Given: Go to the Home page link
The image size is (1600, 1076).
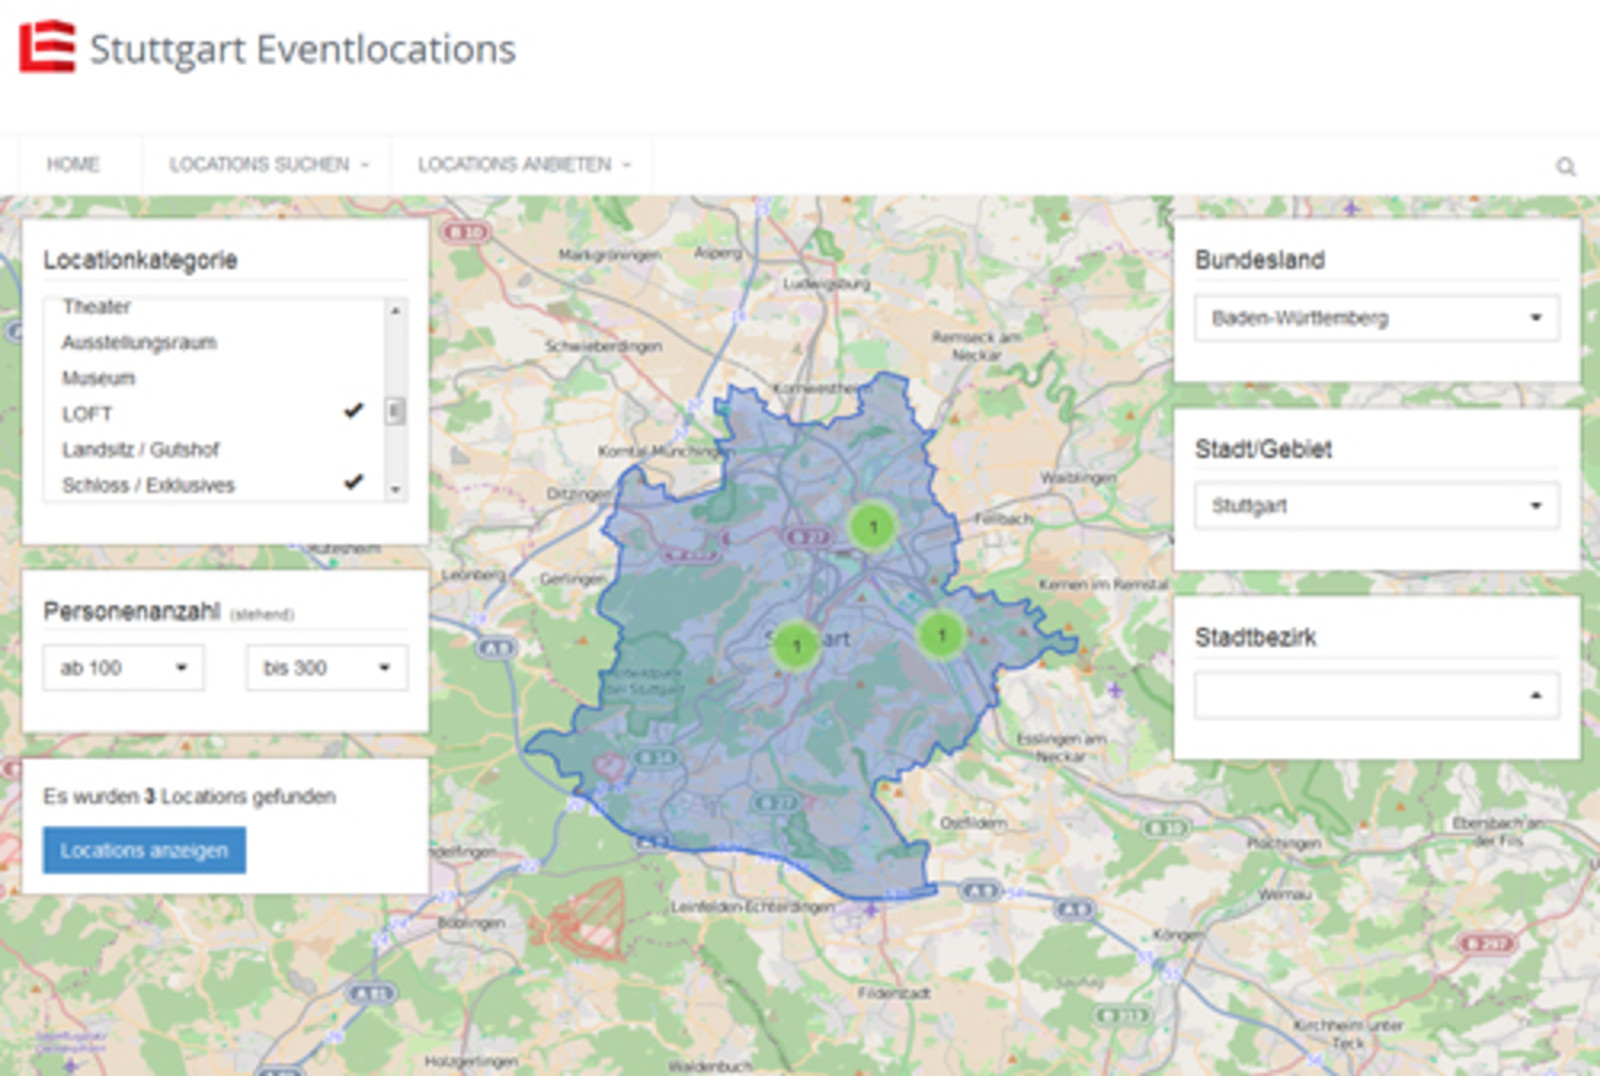Looking at the screenshot, I should (x=73, y=164).
